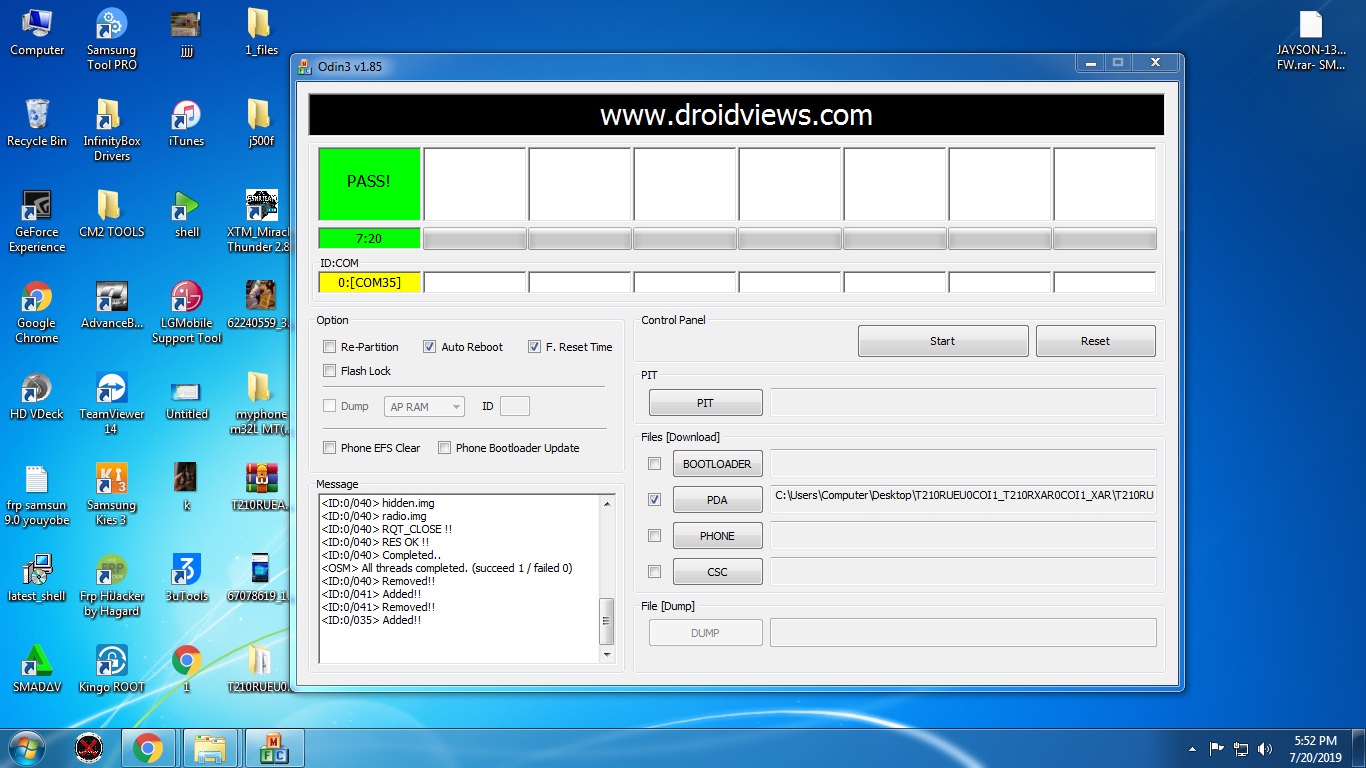Tick the checkbox beside the BOOTLOADER button

pyautogui.click(x=654, y=464)
